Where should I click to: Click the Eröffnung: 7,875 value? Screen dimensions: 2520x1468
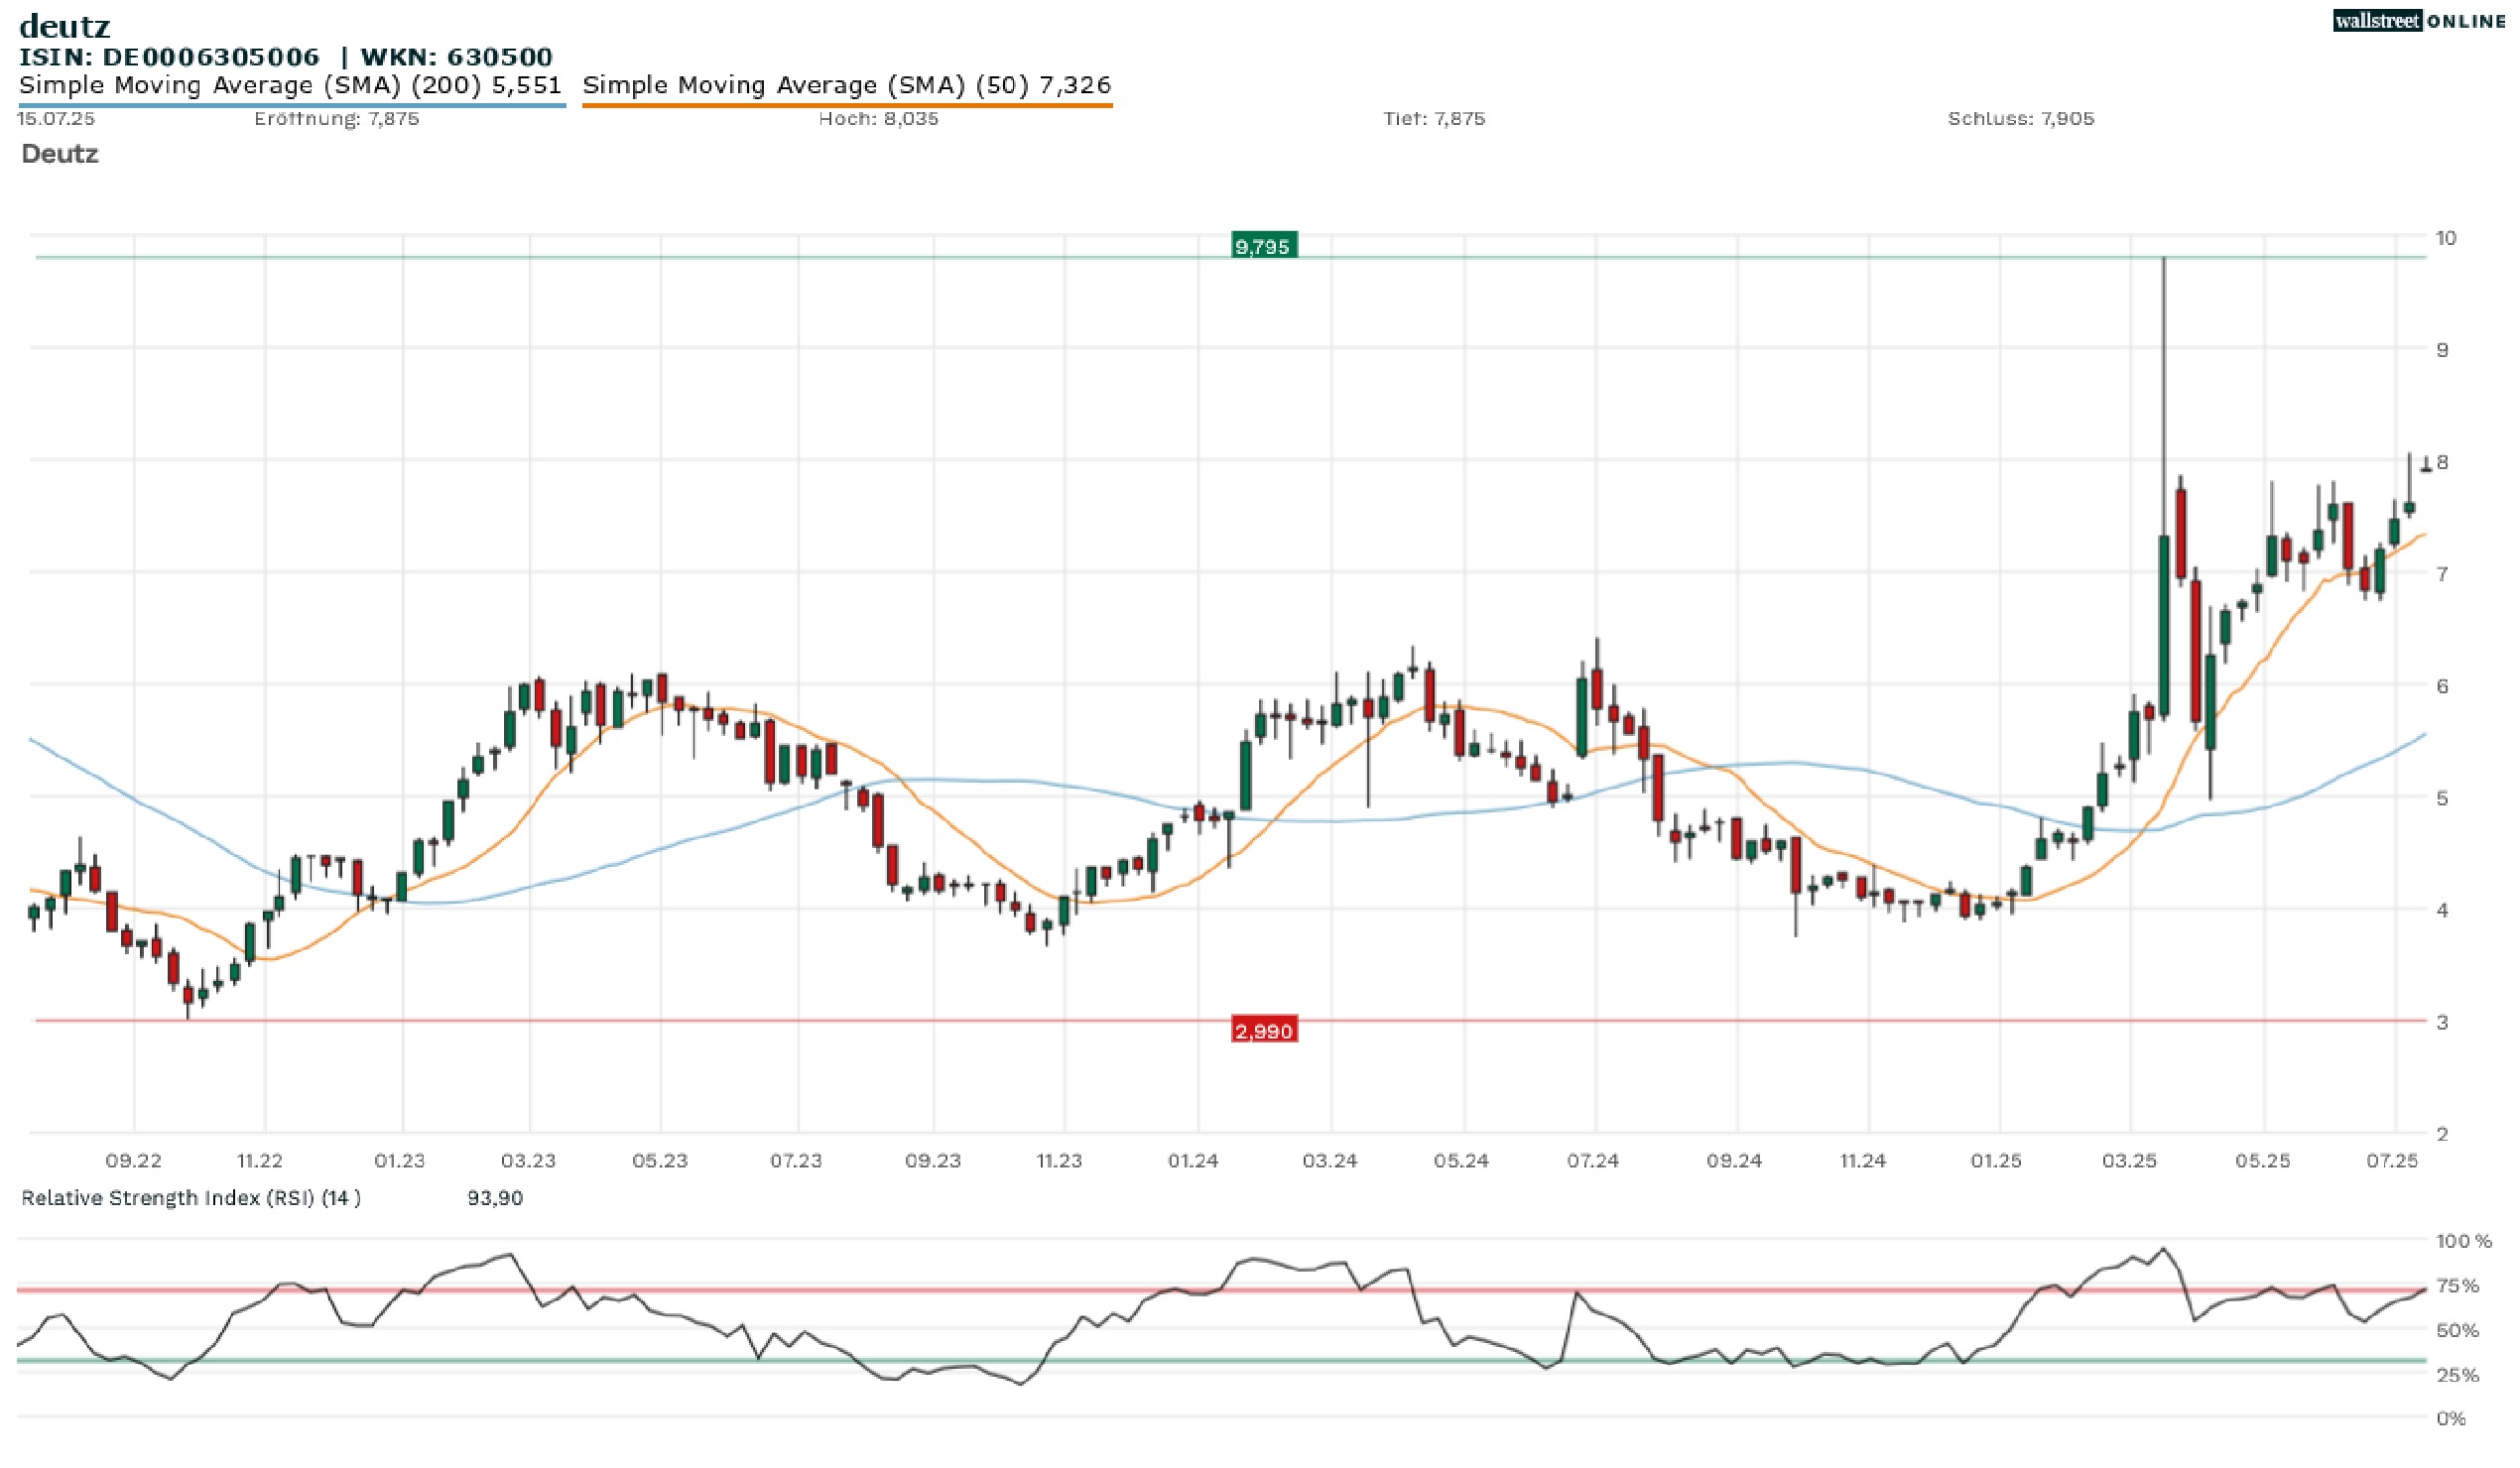pyautogui.click(x=337, y=118)
